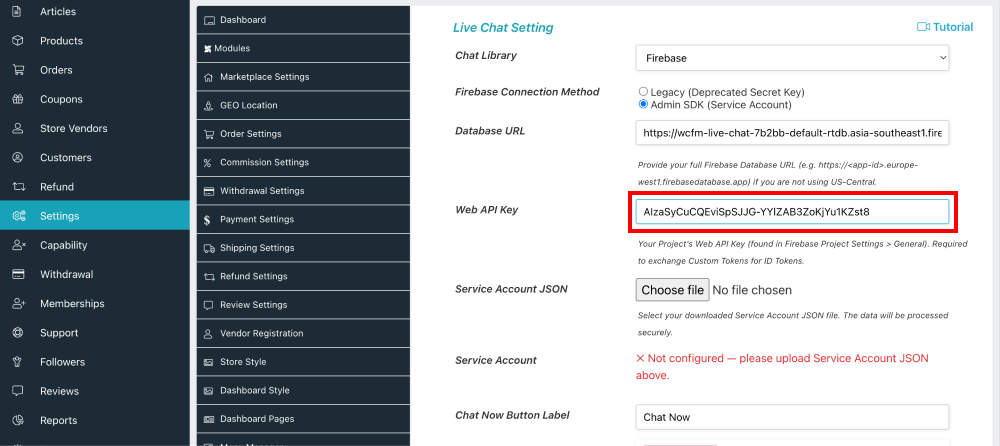Open the Tutorial link
The width and height of the screenshot is (1000, 446).
click(952, 27)
